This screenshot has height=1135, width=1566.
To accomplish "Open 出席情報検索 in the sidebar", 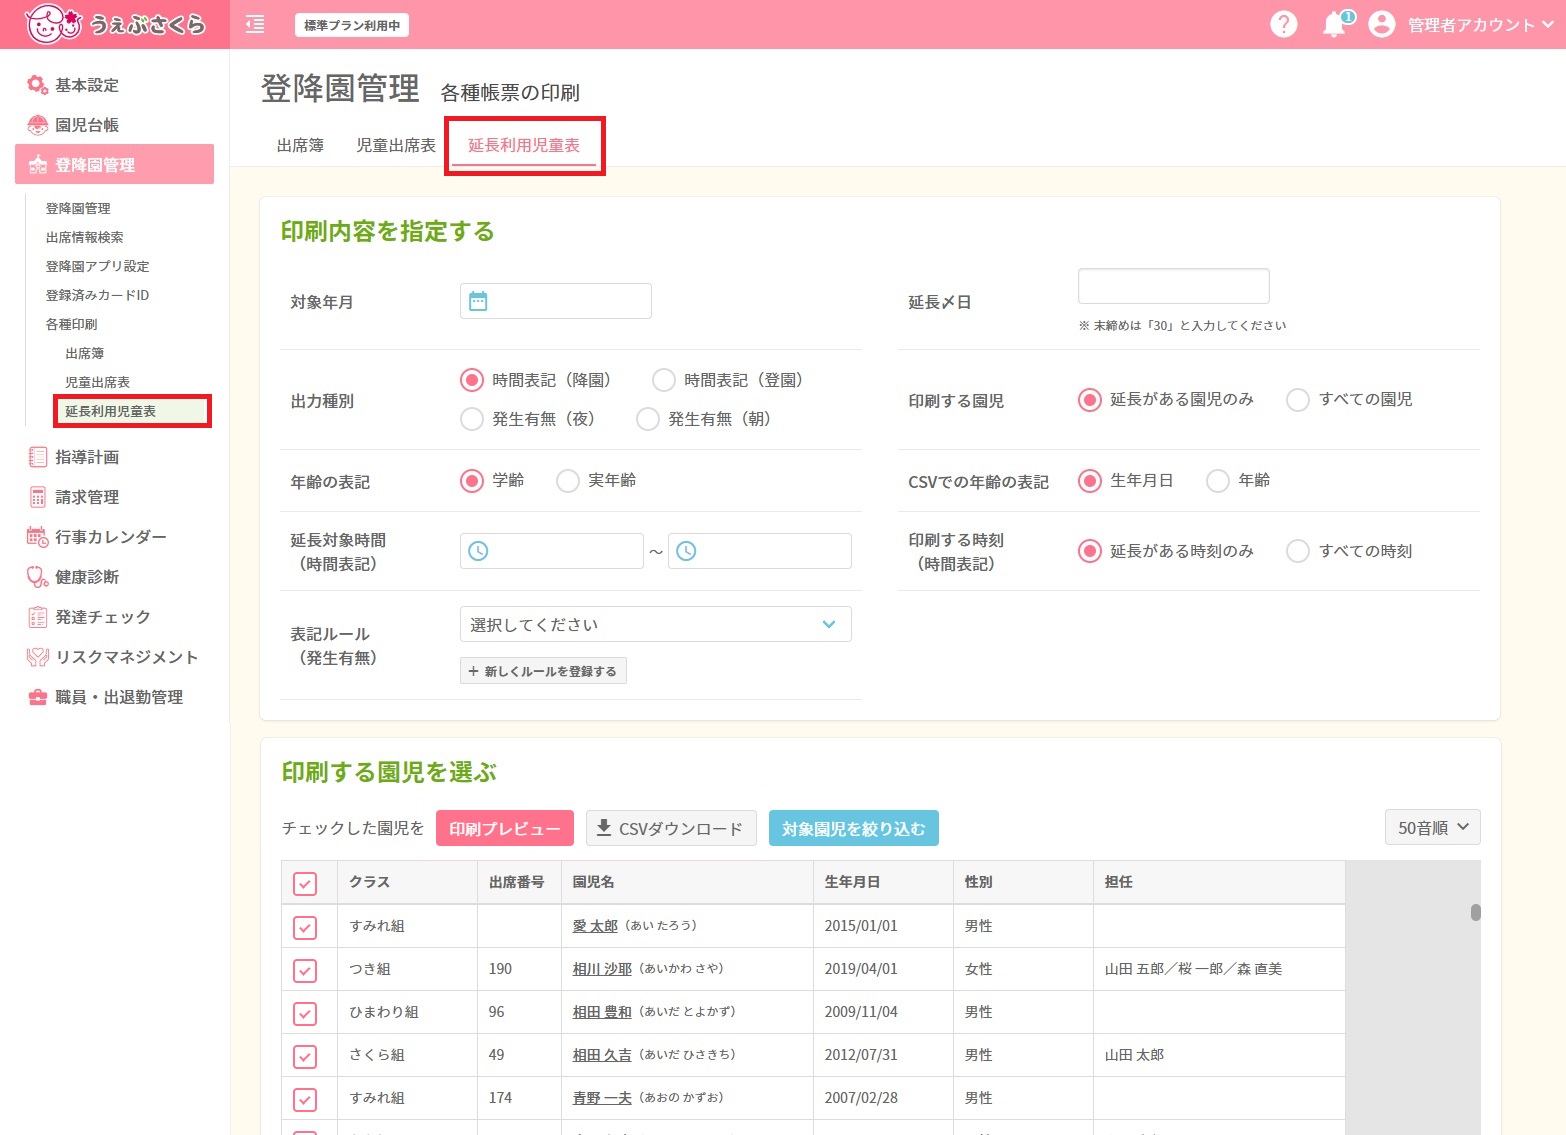I will coord(84,237).
